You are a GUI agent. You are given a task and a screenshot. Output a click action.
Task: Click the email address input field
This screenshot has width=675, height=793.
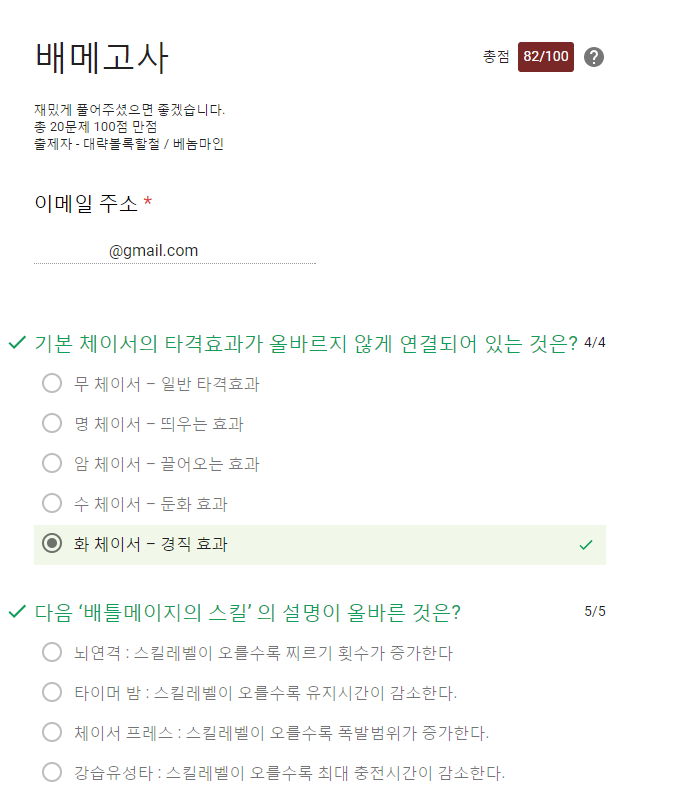click(x=175, y=251)
